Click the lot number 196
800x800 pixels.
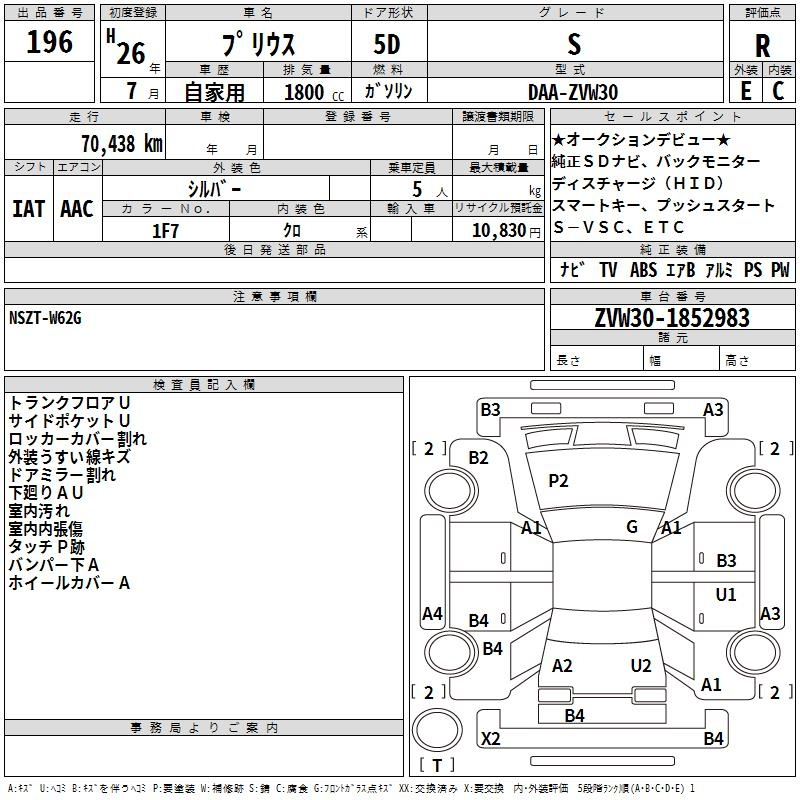(49, 42)
